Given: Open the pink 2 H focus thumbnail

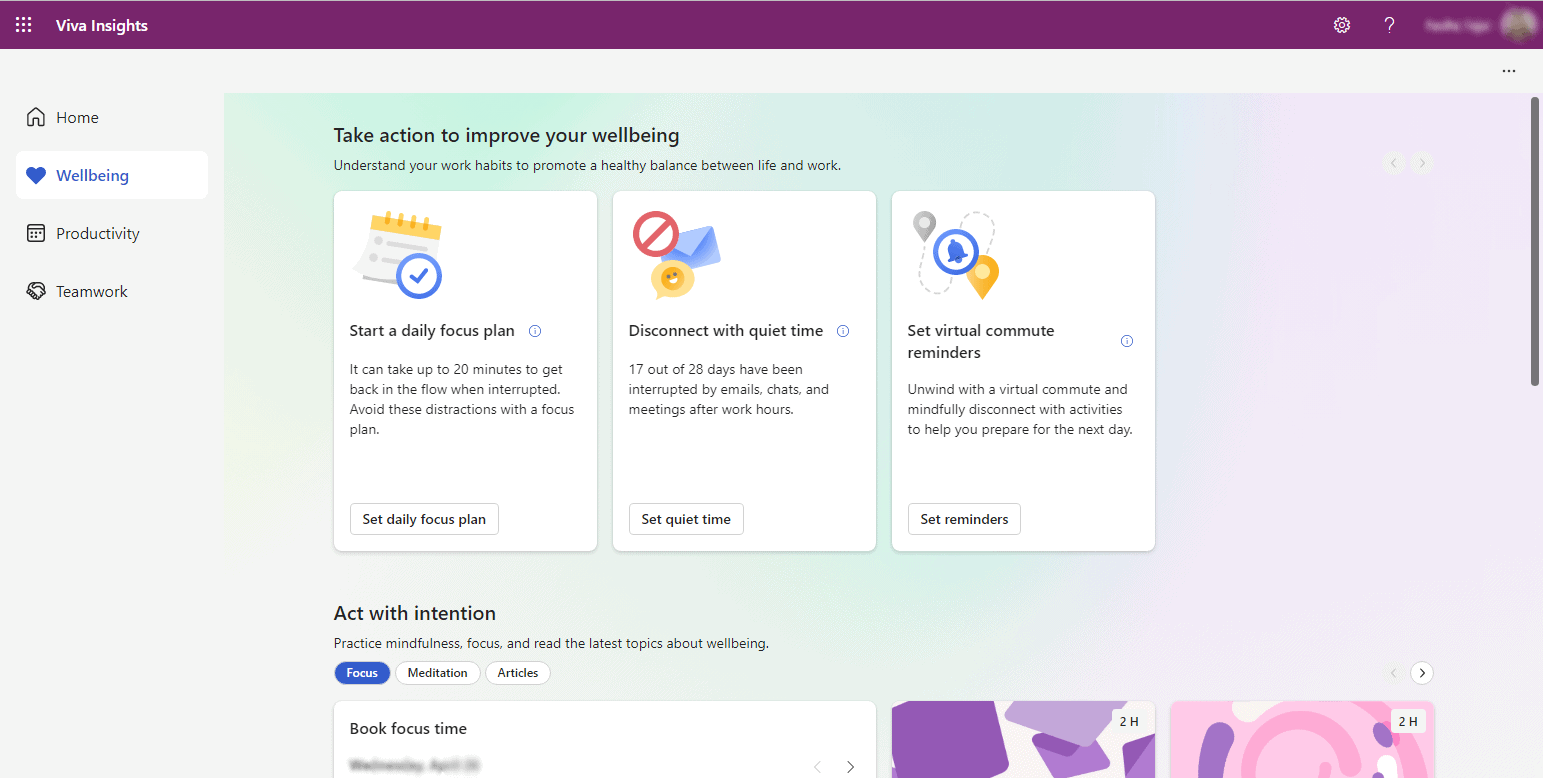Looking at the screenshot, I should (x=1302, y=739).
